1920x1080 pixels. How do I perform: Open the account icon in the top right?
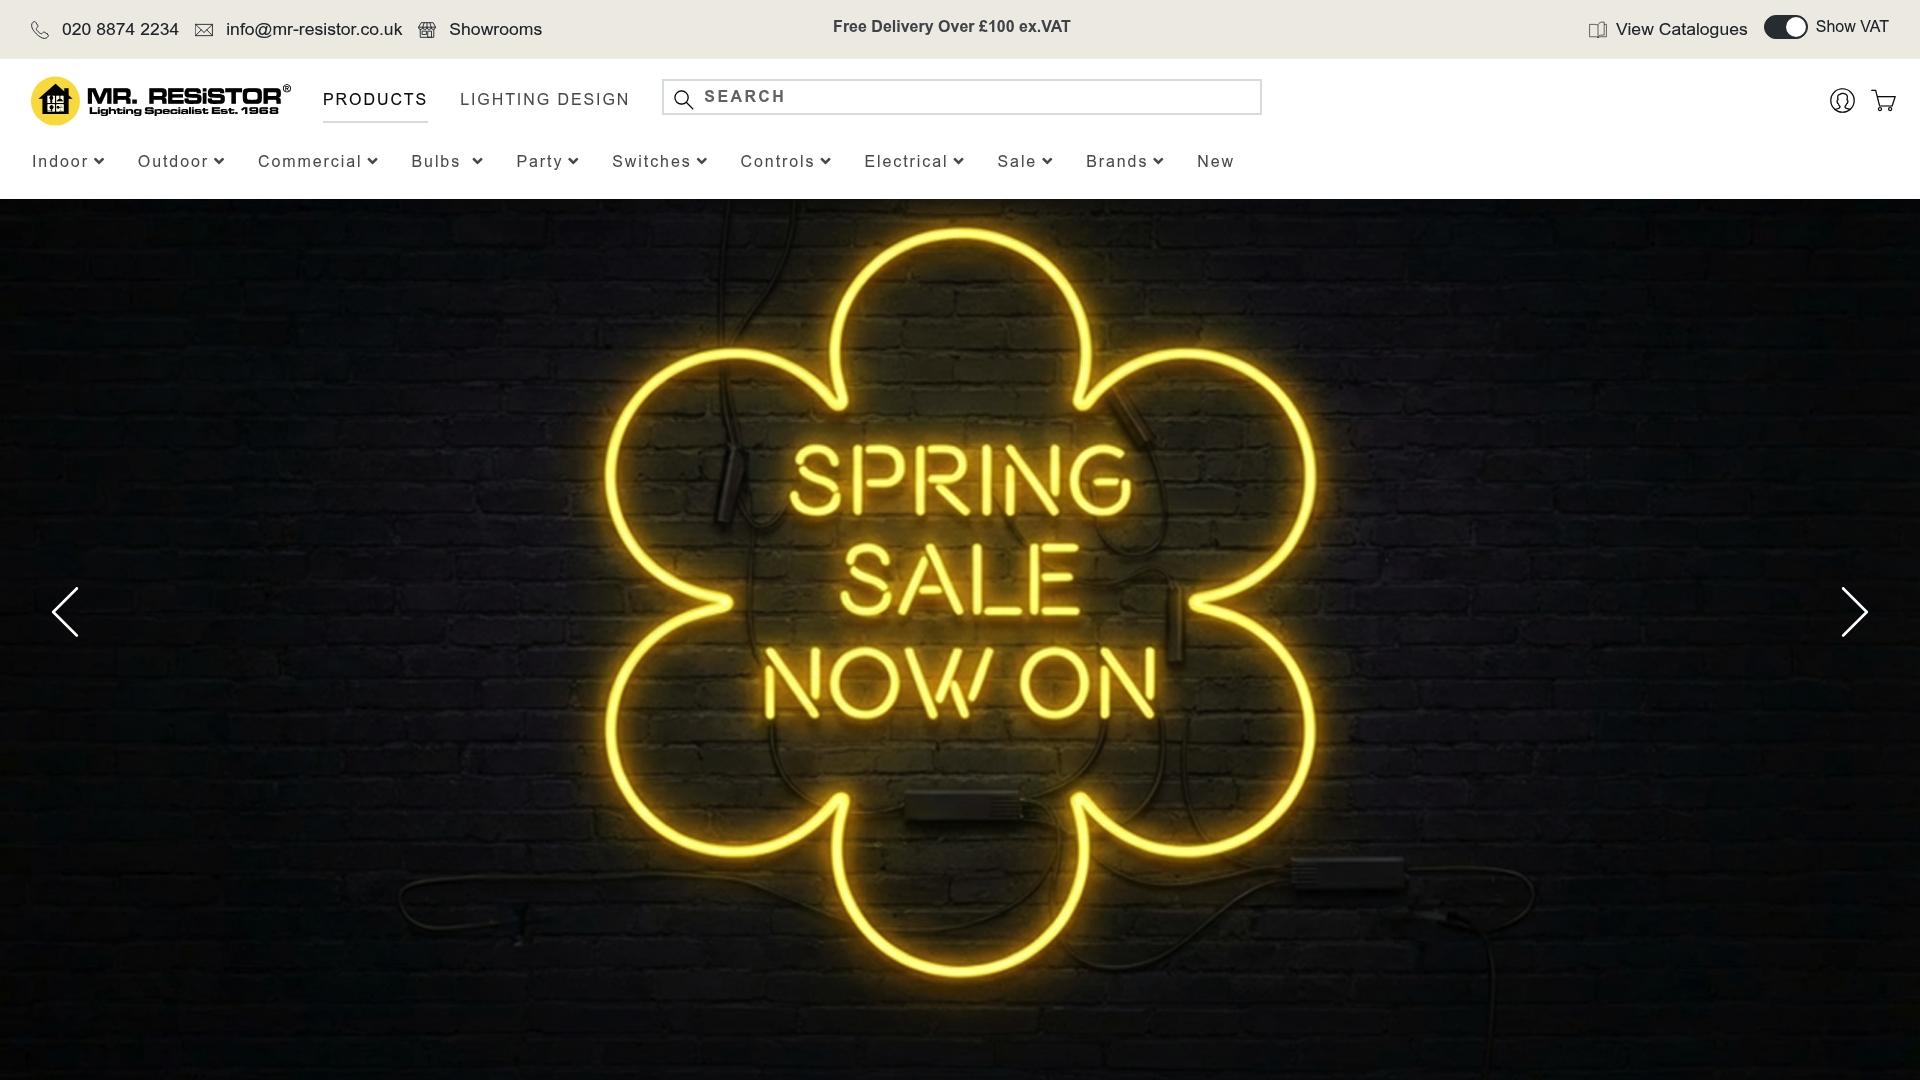coord(1841,100)
